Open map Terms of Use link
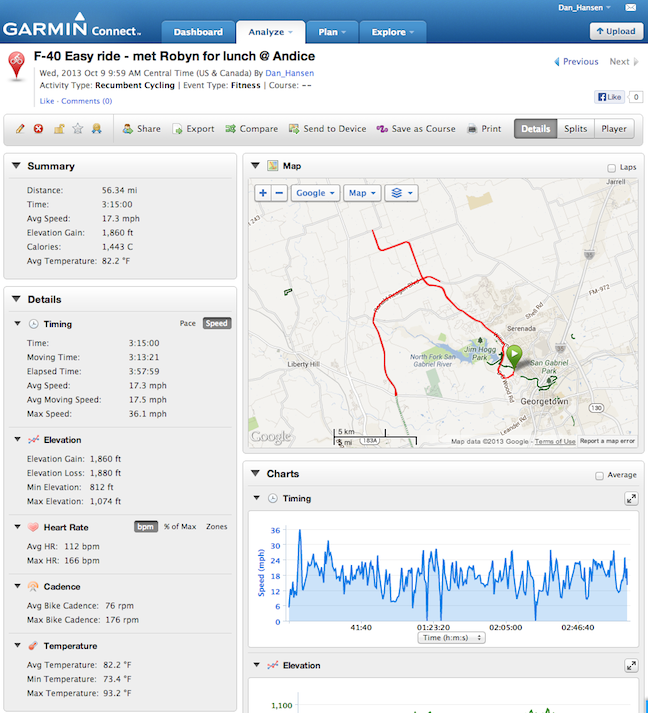648x713 pixels. pyautogui.click(x=555, y=442)
